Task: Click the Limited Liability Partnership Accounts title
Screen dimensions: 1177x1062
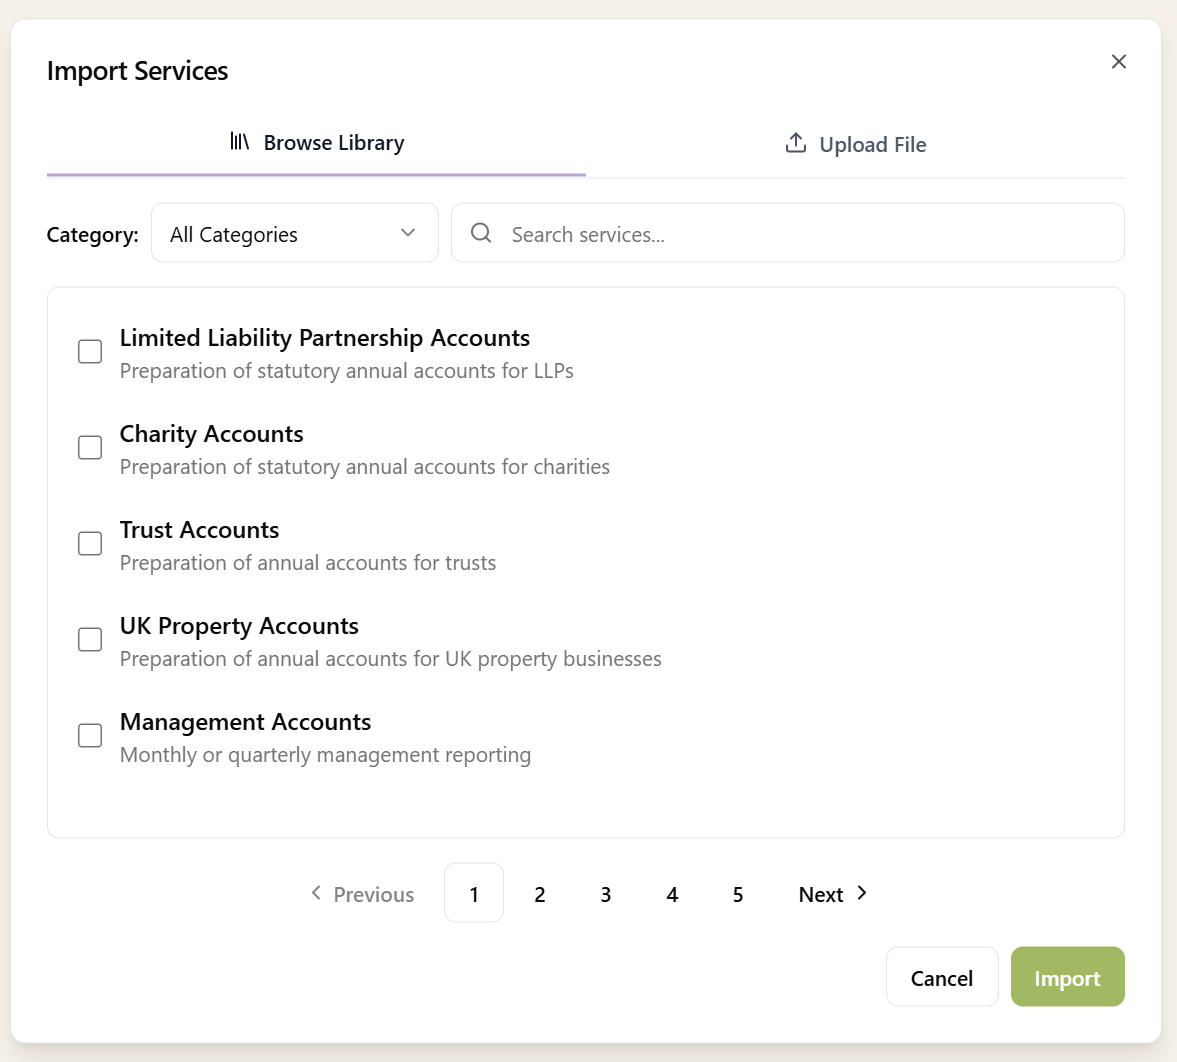Action: pos(324,338)
